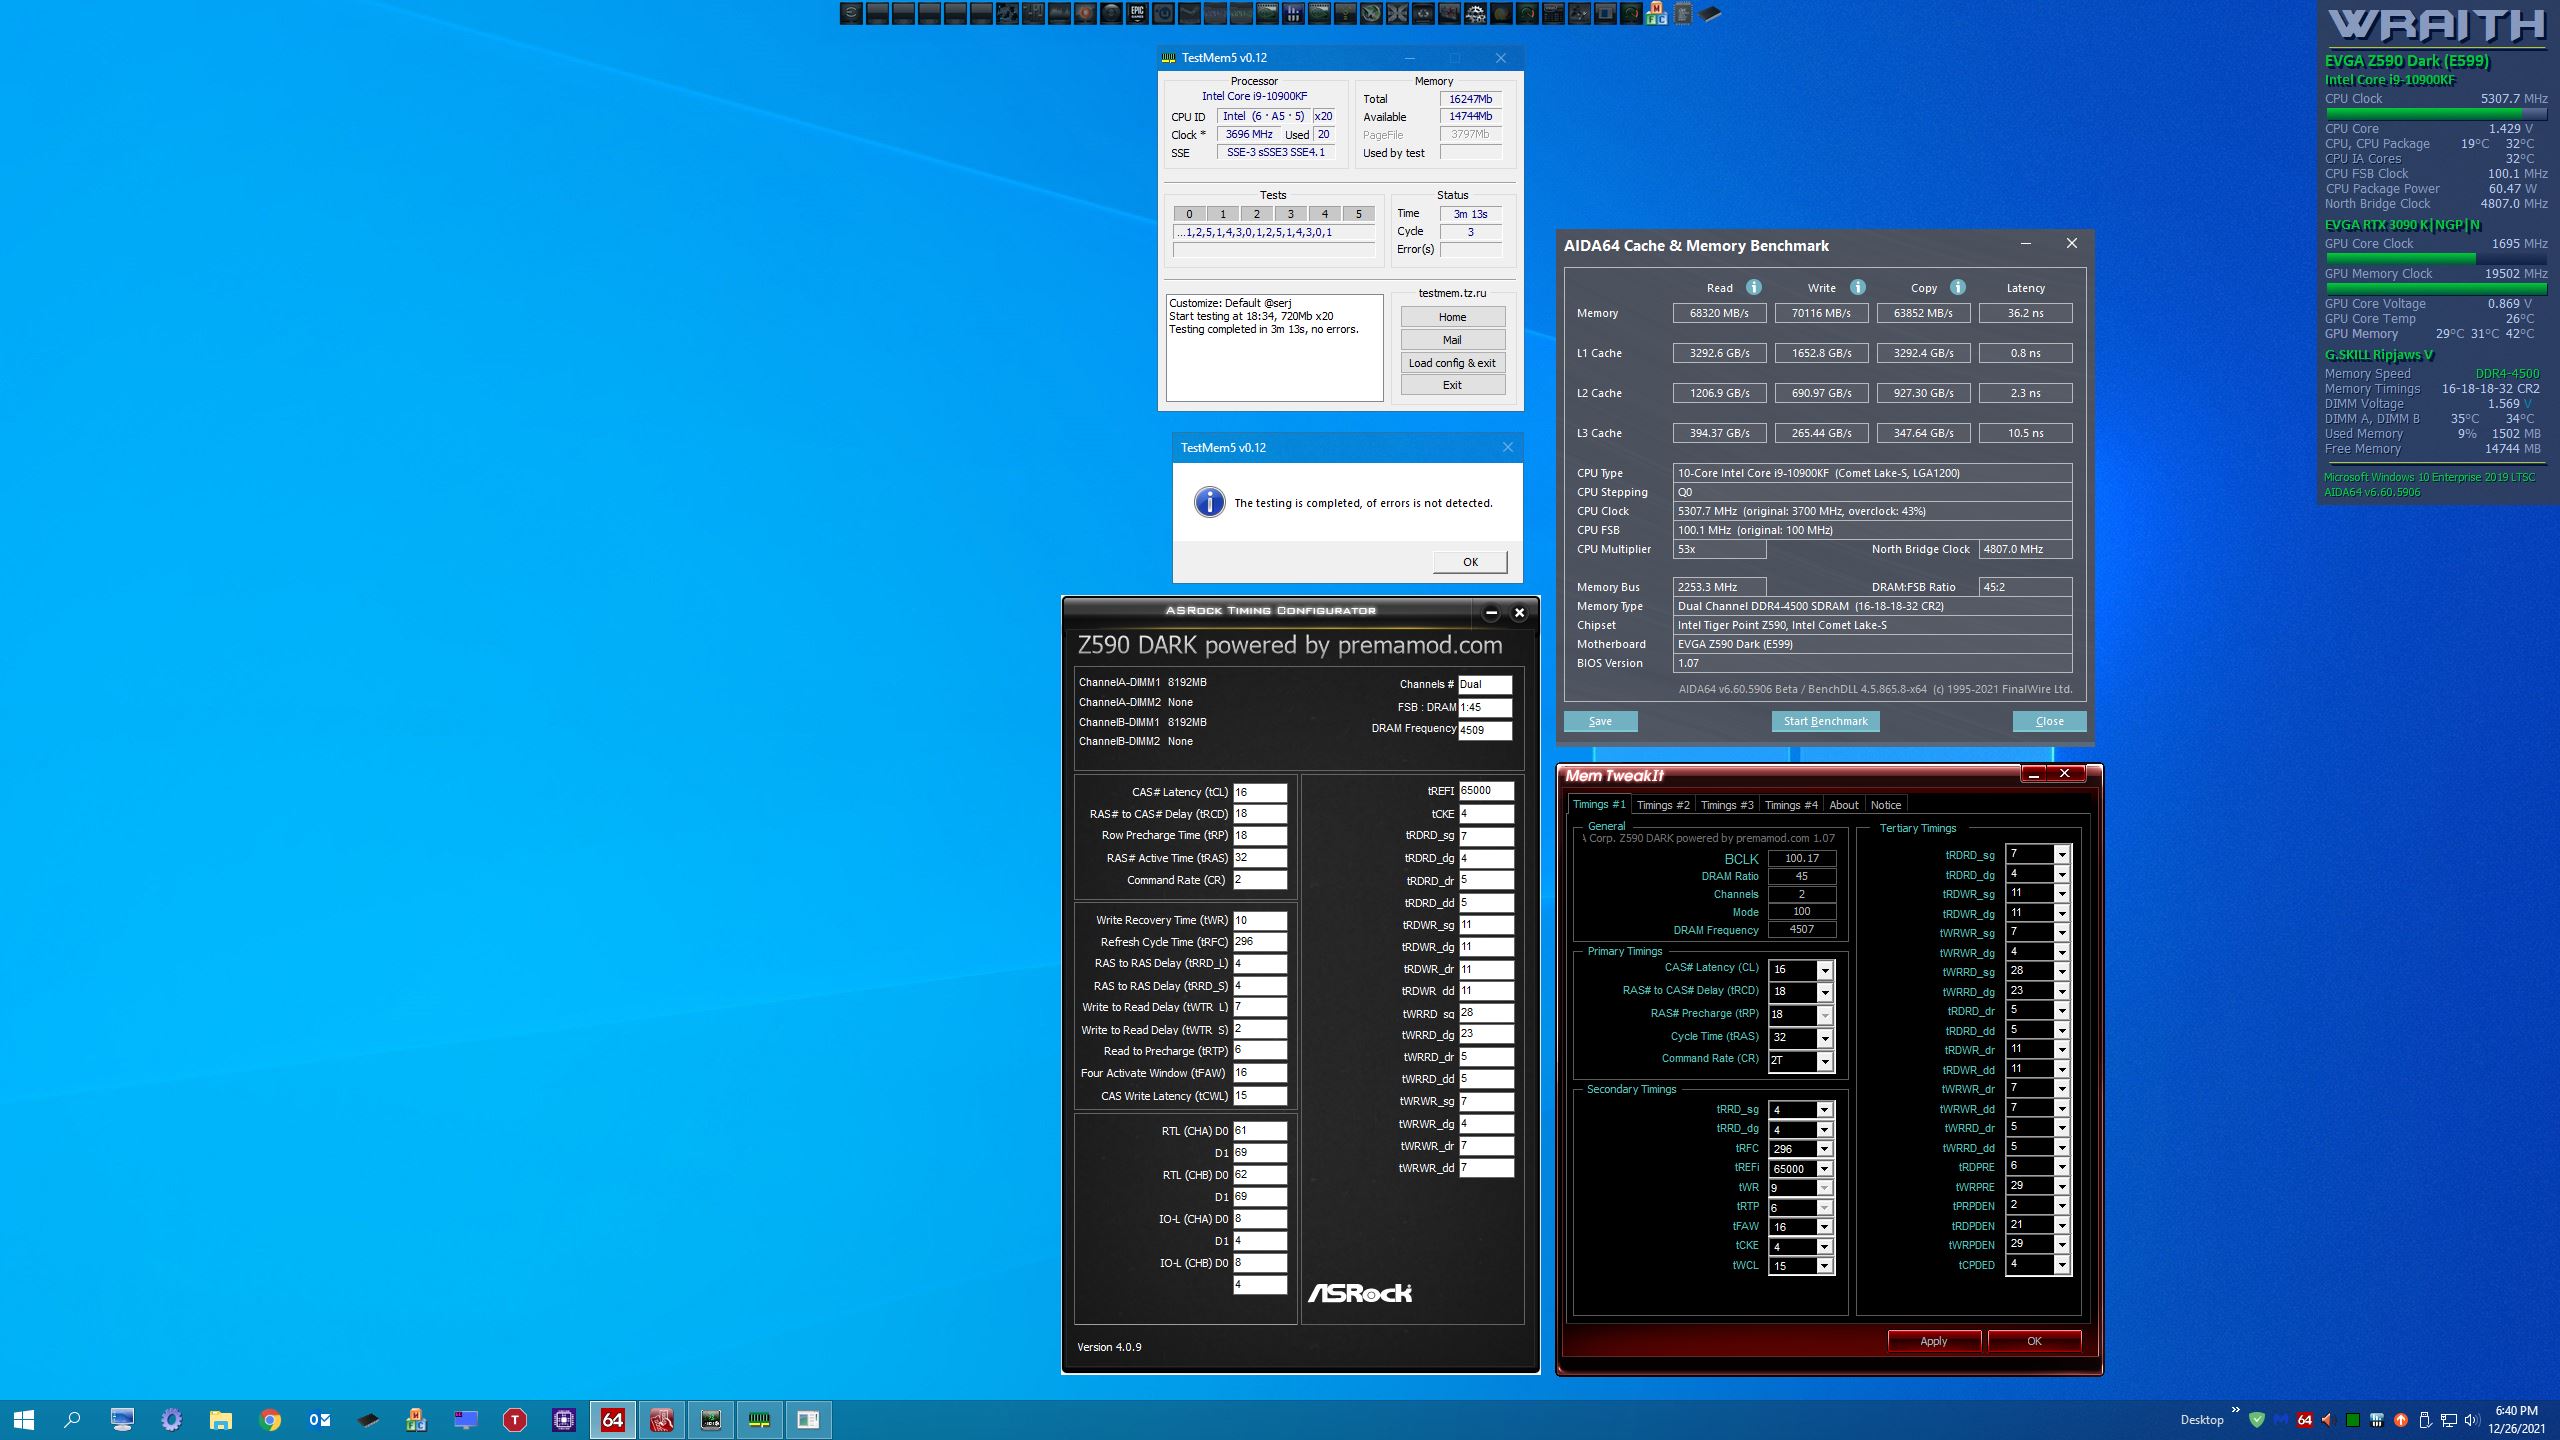Viewport: 2560px width, 1440px height.
Task: Open File Explorer on taskbar
Action: pos(220,1419)
